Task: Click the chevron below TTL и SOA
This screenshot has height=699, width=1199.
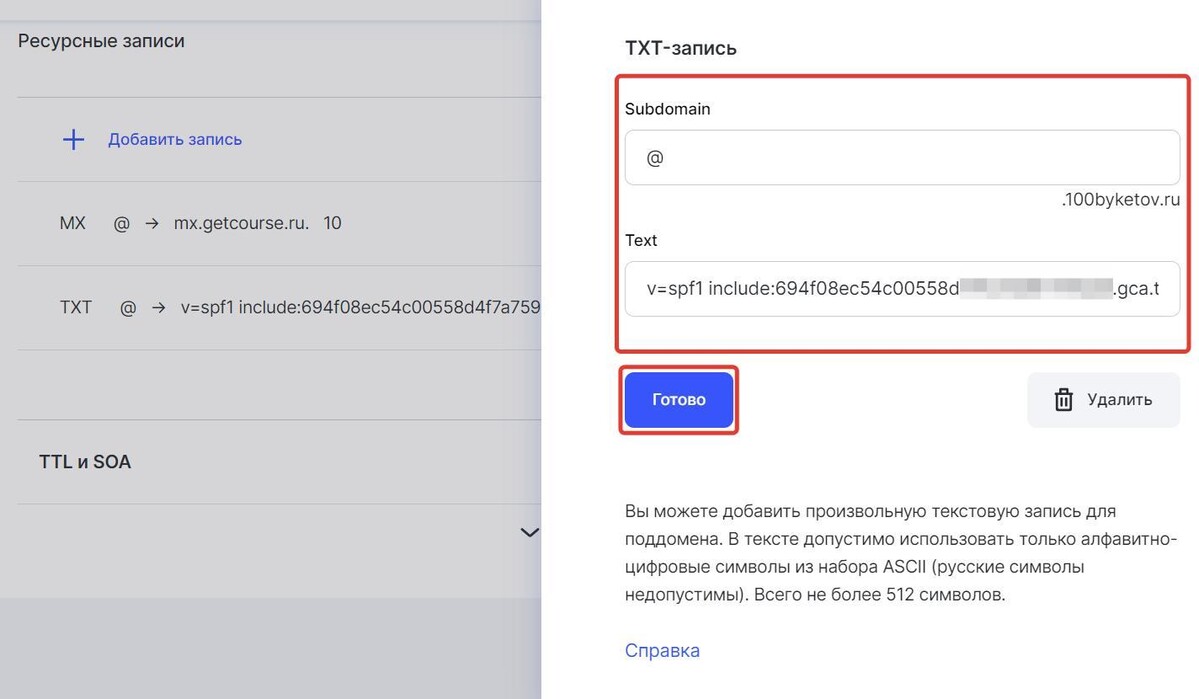Action: (529, 532)
